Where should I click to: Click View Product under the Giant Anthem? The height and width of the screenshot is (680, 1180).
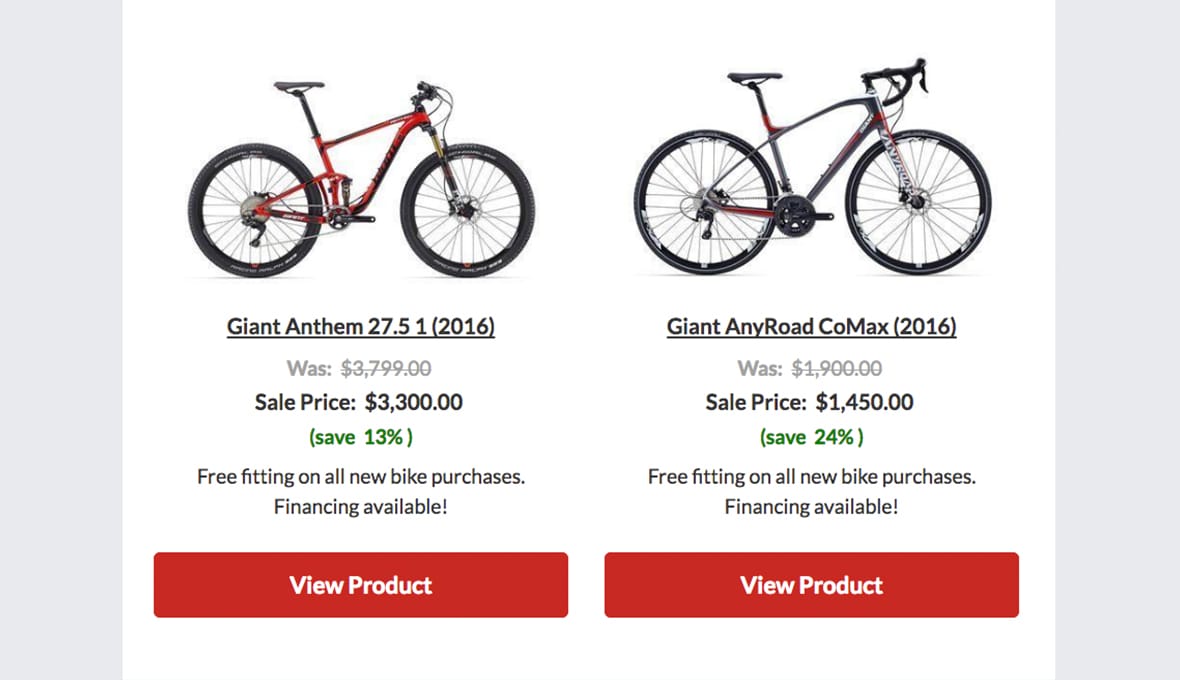359,585
